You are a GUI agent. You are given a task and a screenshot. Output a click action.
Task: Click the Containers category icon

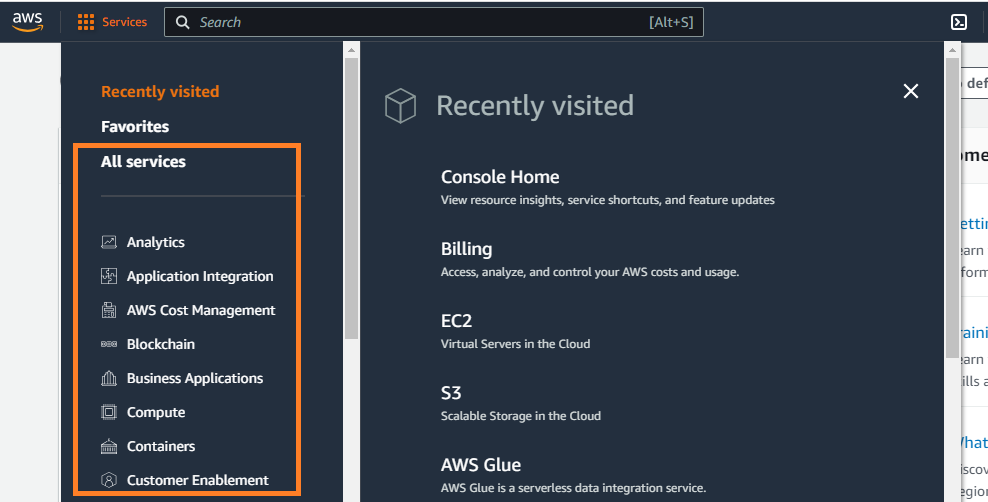click(x=109, y=446)
